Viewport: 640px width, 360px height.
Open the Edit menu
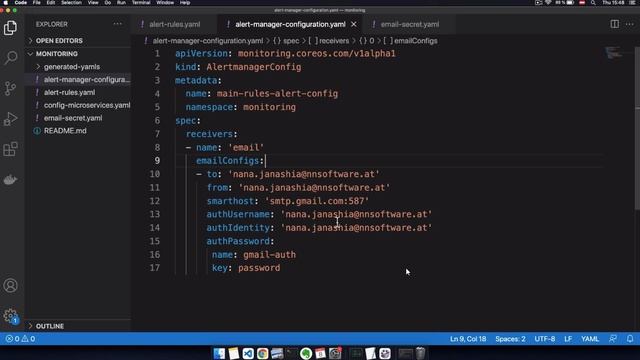pyautogui.click(x=51, y=2)
